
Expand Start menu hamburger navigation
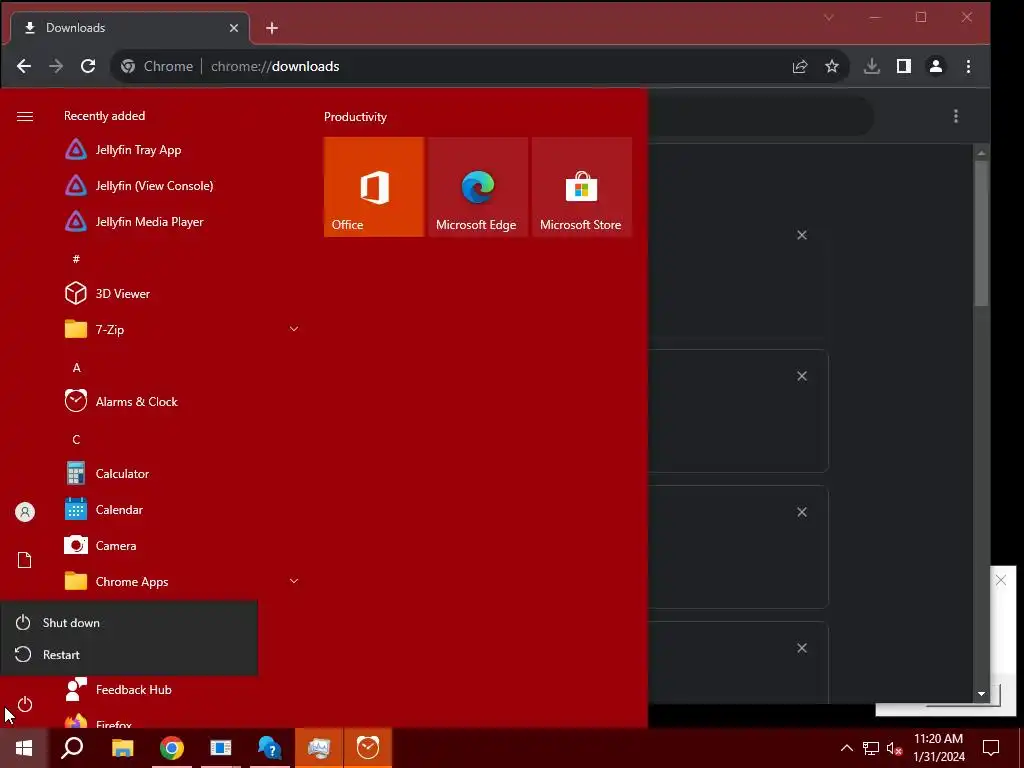25,116
